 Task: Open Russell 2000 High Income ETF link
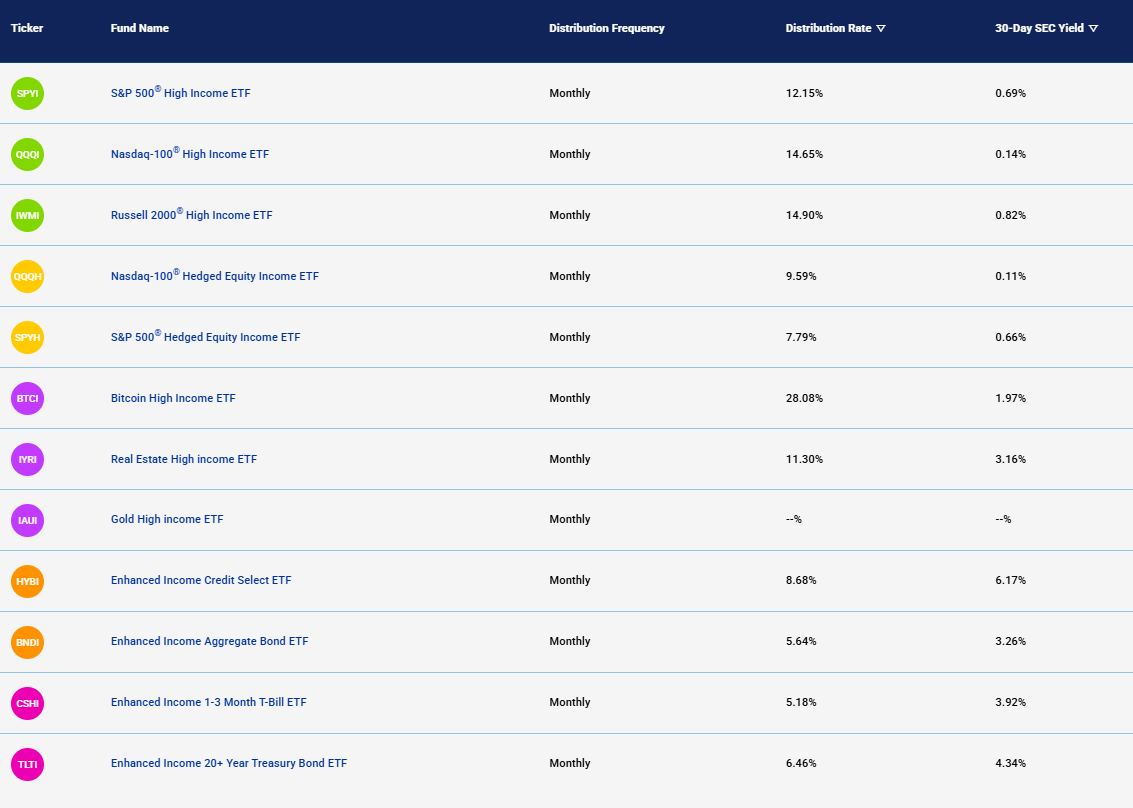pyautogui.click(x=191, y=215)
